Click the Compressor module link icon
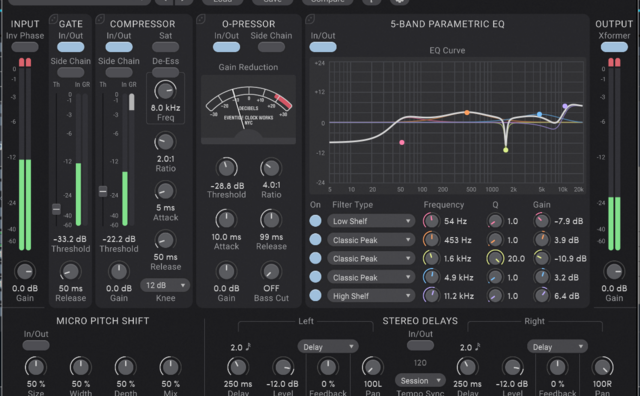Image resolution: width=640 pixels, height=396 pixels. [100, 19]
